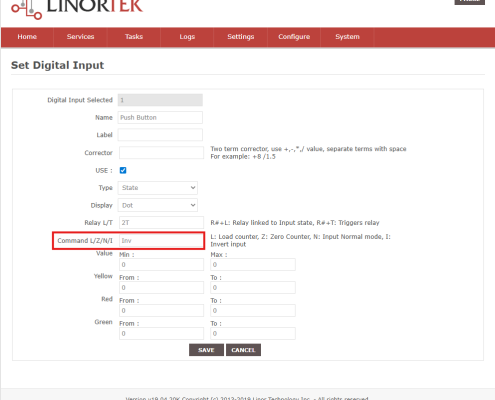The height and width of the screenshot is (400, 495).
Task: Open the System menu
Action: (x=347, y=37)
